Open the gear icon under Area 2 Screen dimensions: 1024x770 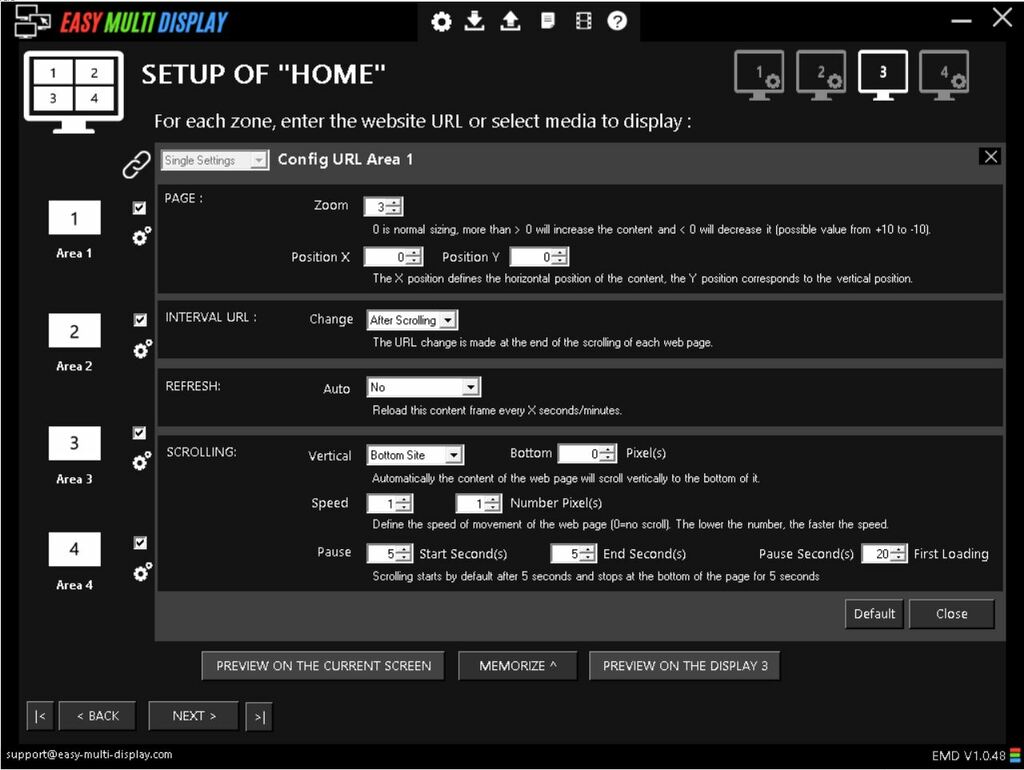pos(142,351)
